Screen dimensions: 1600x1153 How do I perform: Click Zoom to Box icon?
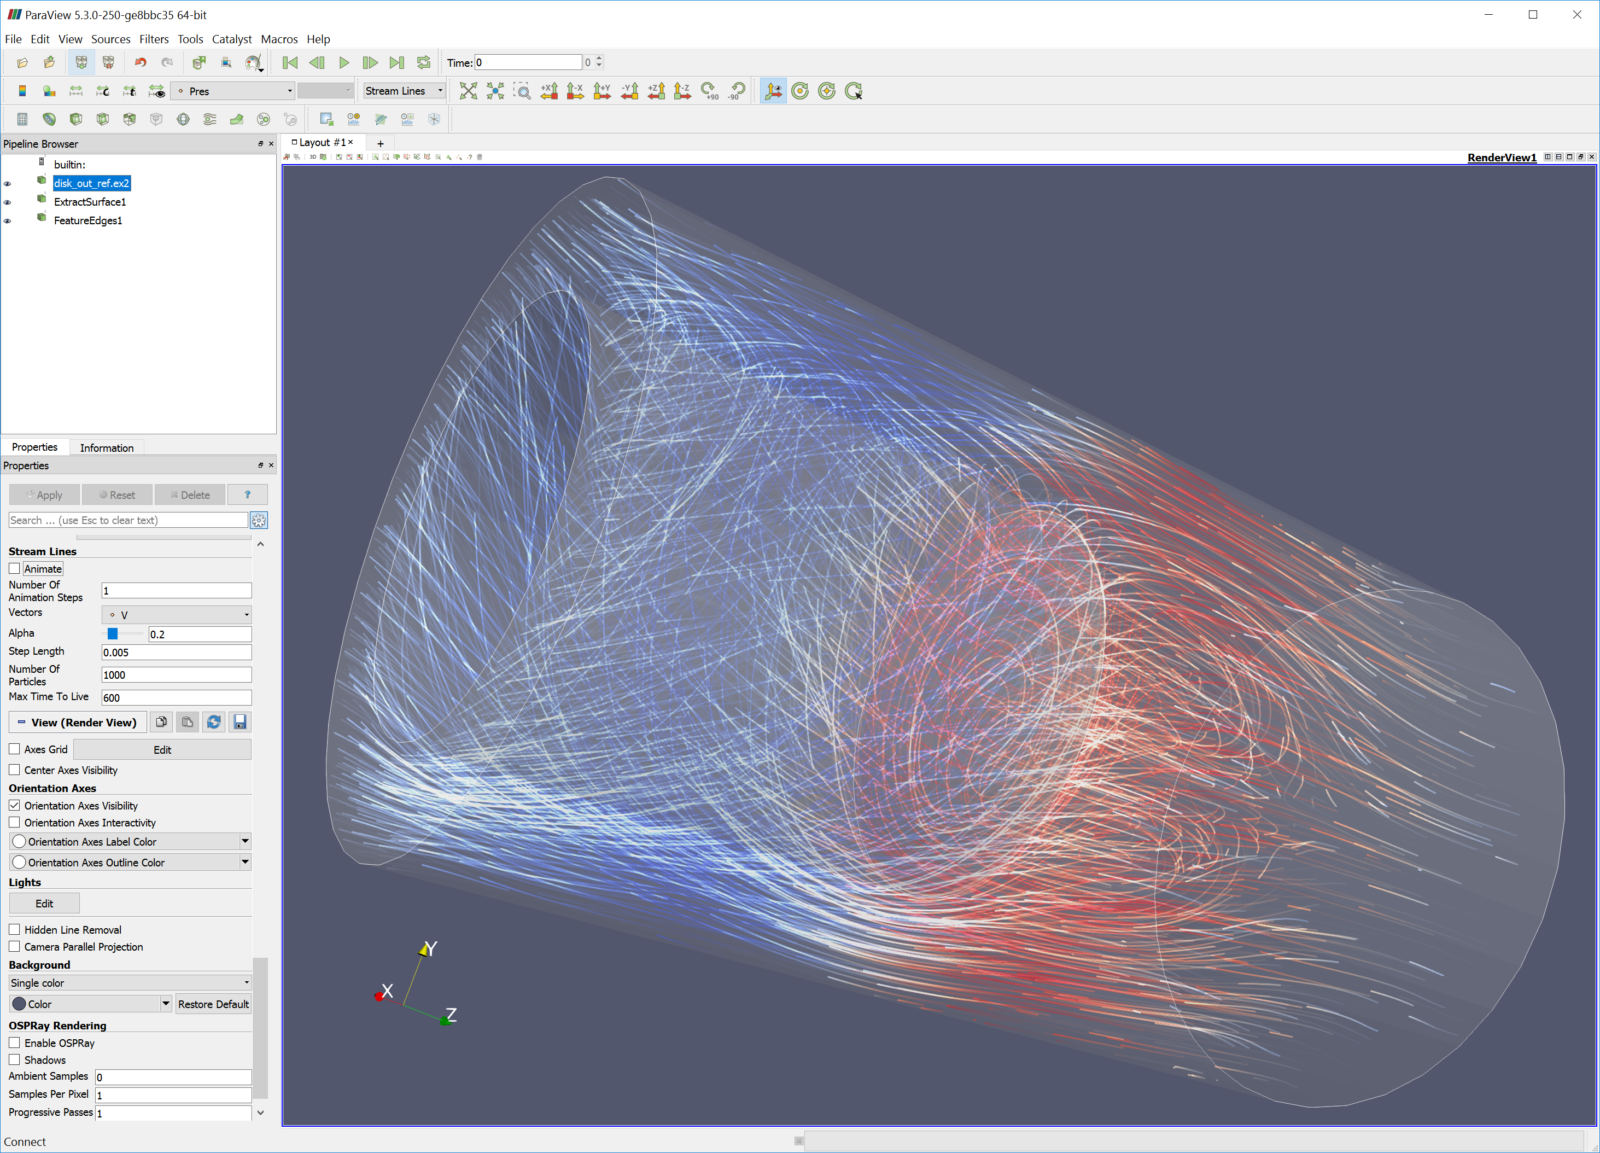coord(522,91)
